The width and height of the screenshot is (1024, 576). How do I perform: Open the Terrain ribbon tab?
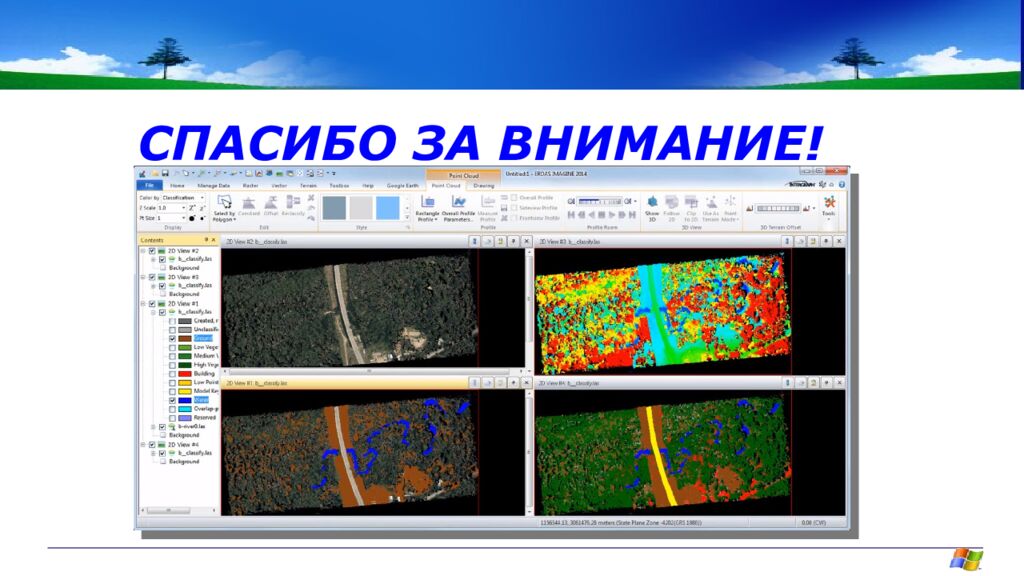tap(308, 186)
